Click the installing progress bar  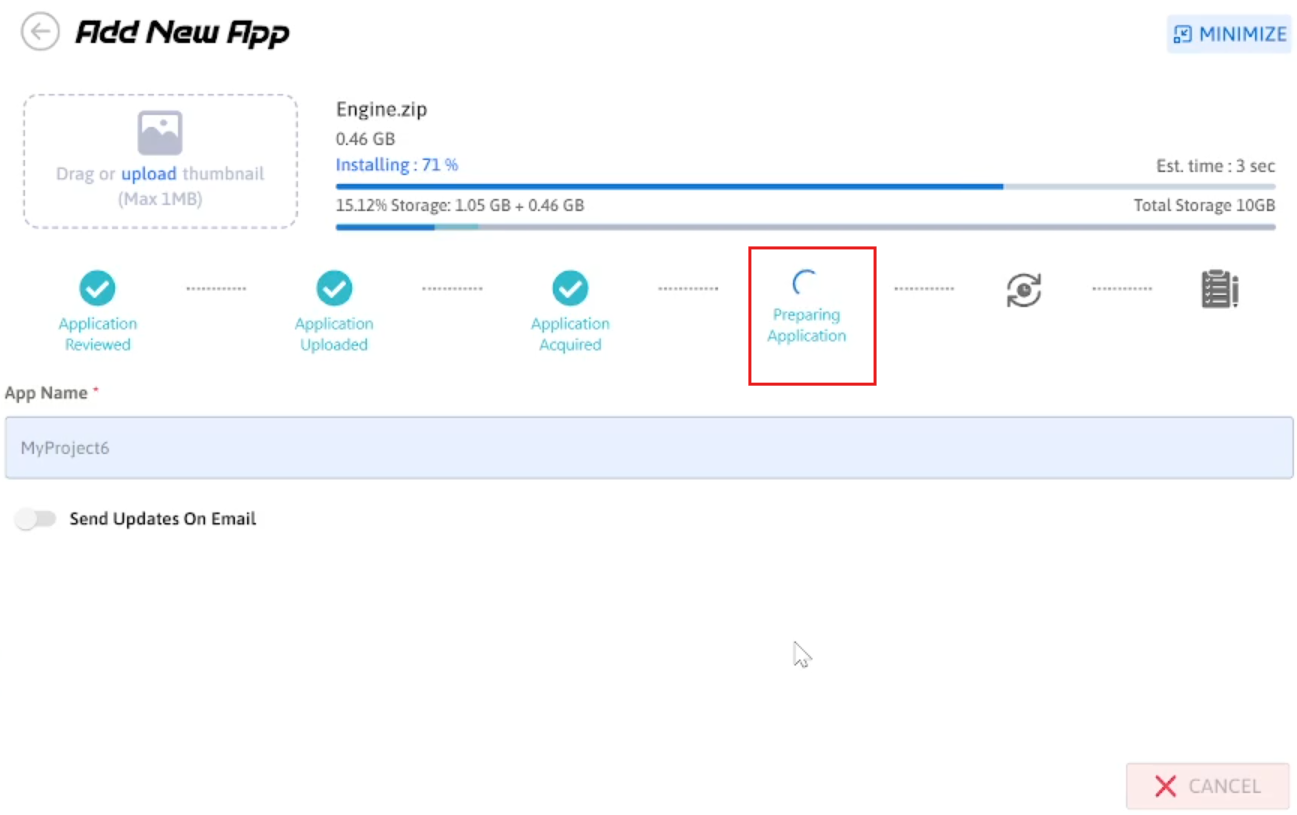[805, 186]
